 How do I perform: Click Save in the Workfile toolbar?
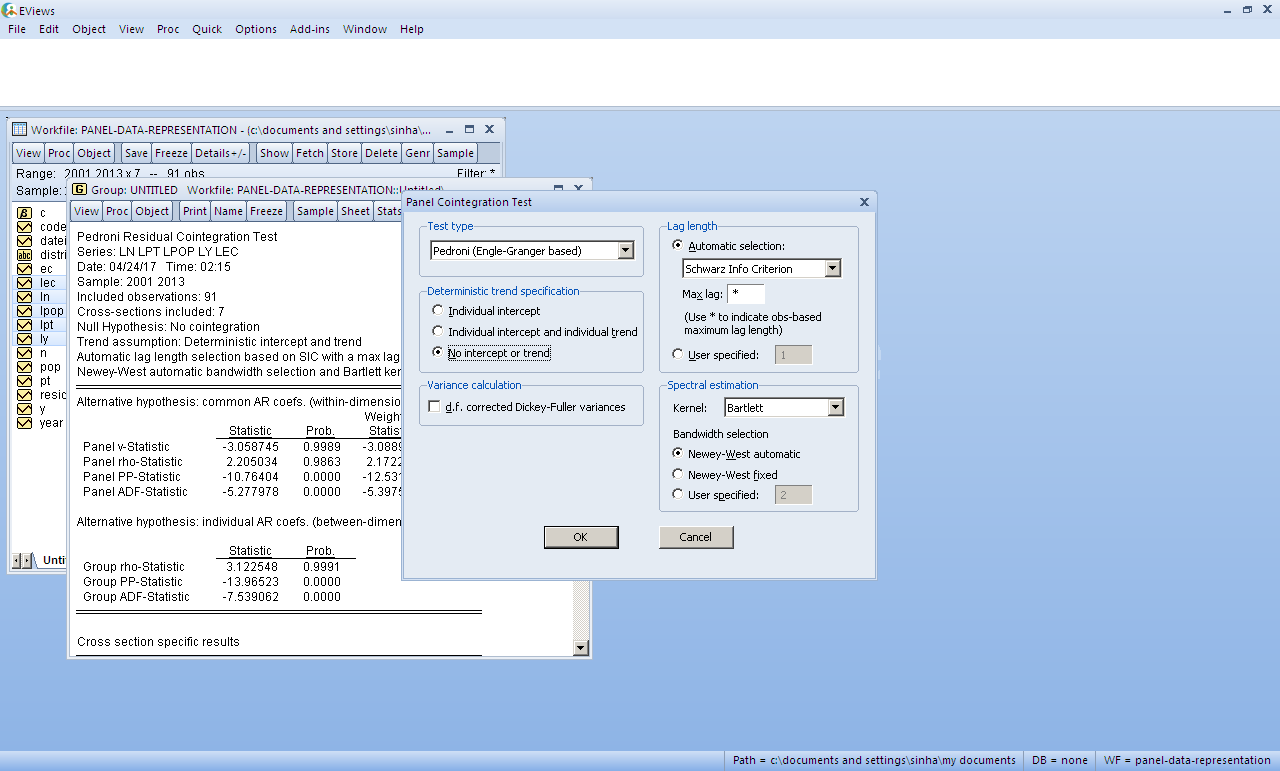point(137,153)
